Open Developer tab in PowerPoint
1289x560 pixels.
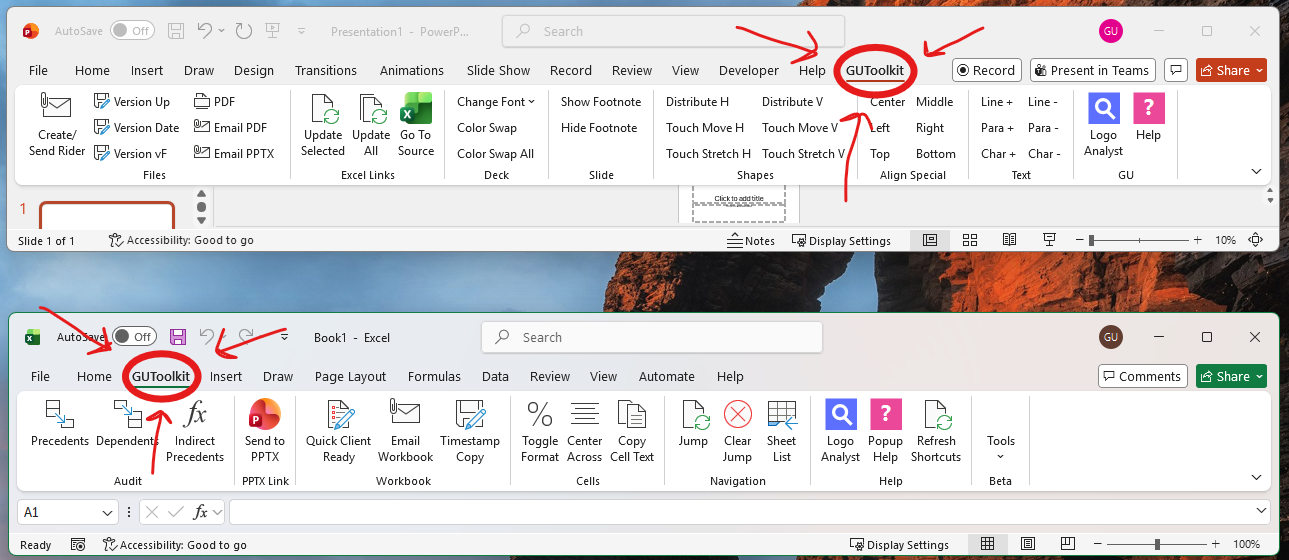[x=749, y=70]
